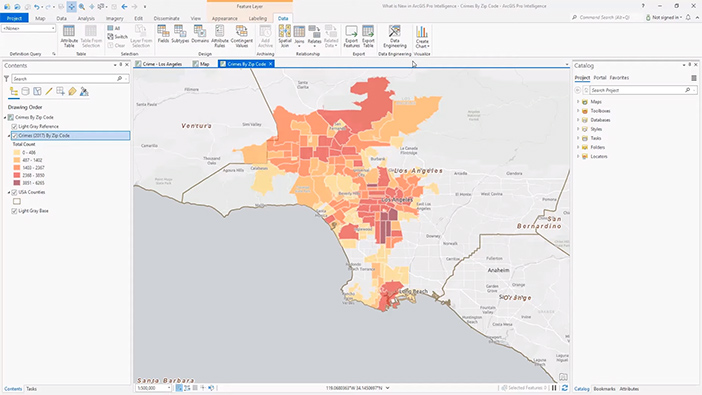This screenshot has height=395, width=702.
Task: Open notifications bell
Action: [x=688, y=17]
